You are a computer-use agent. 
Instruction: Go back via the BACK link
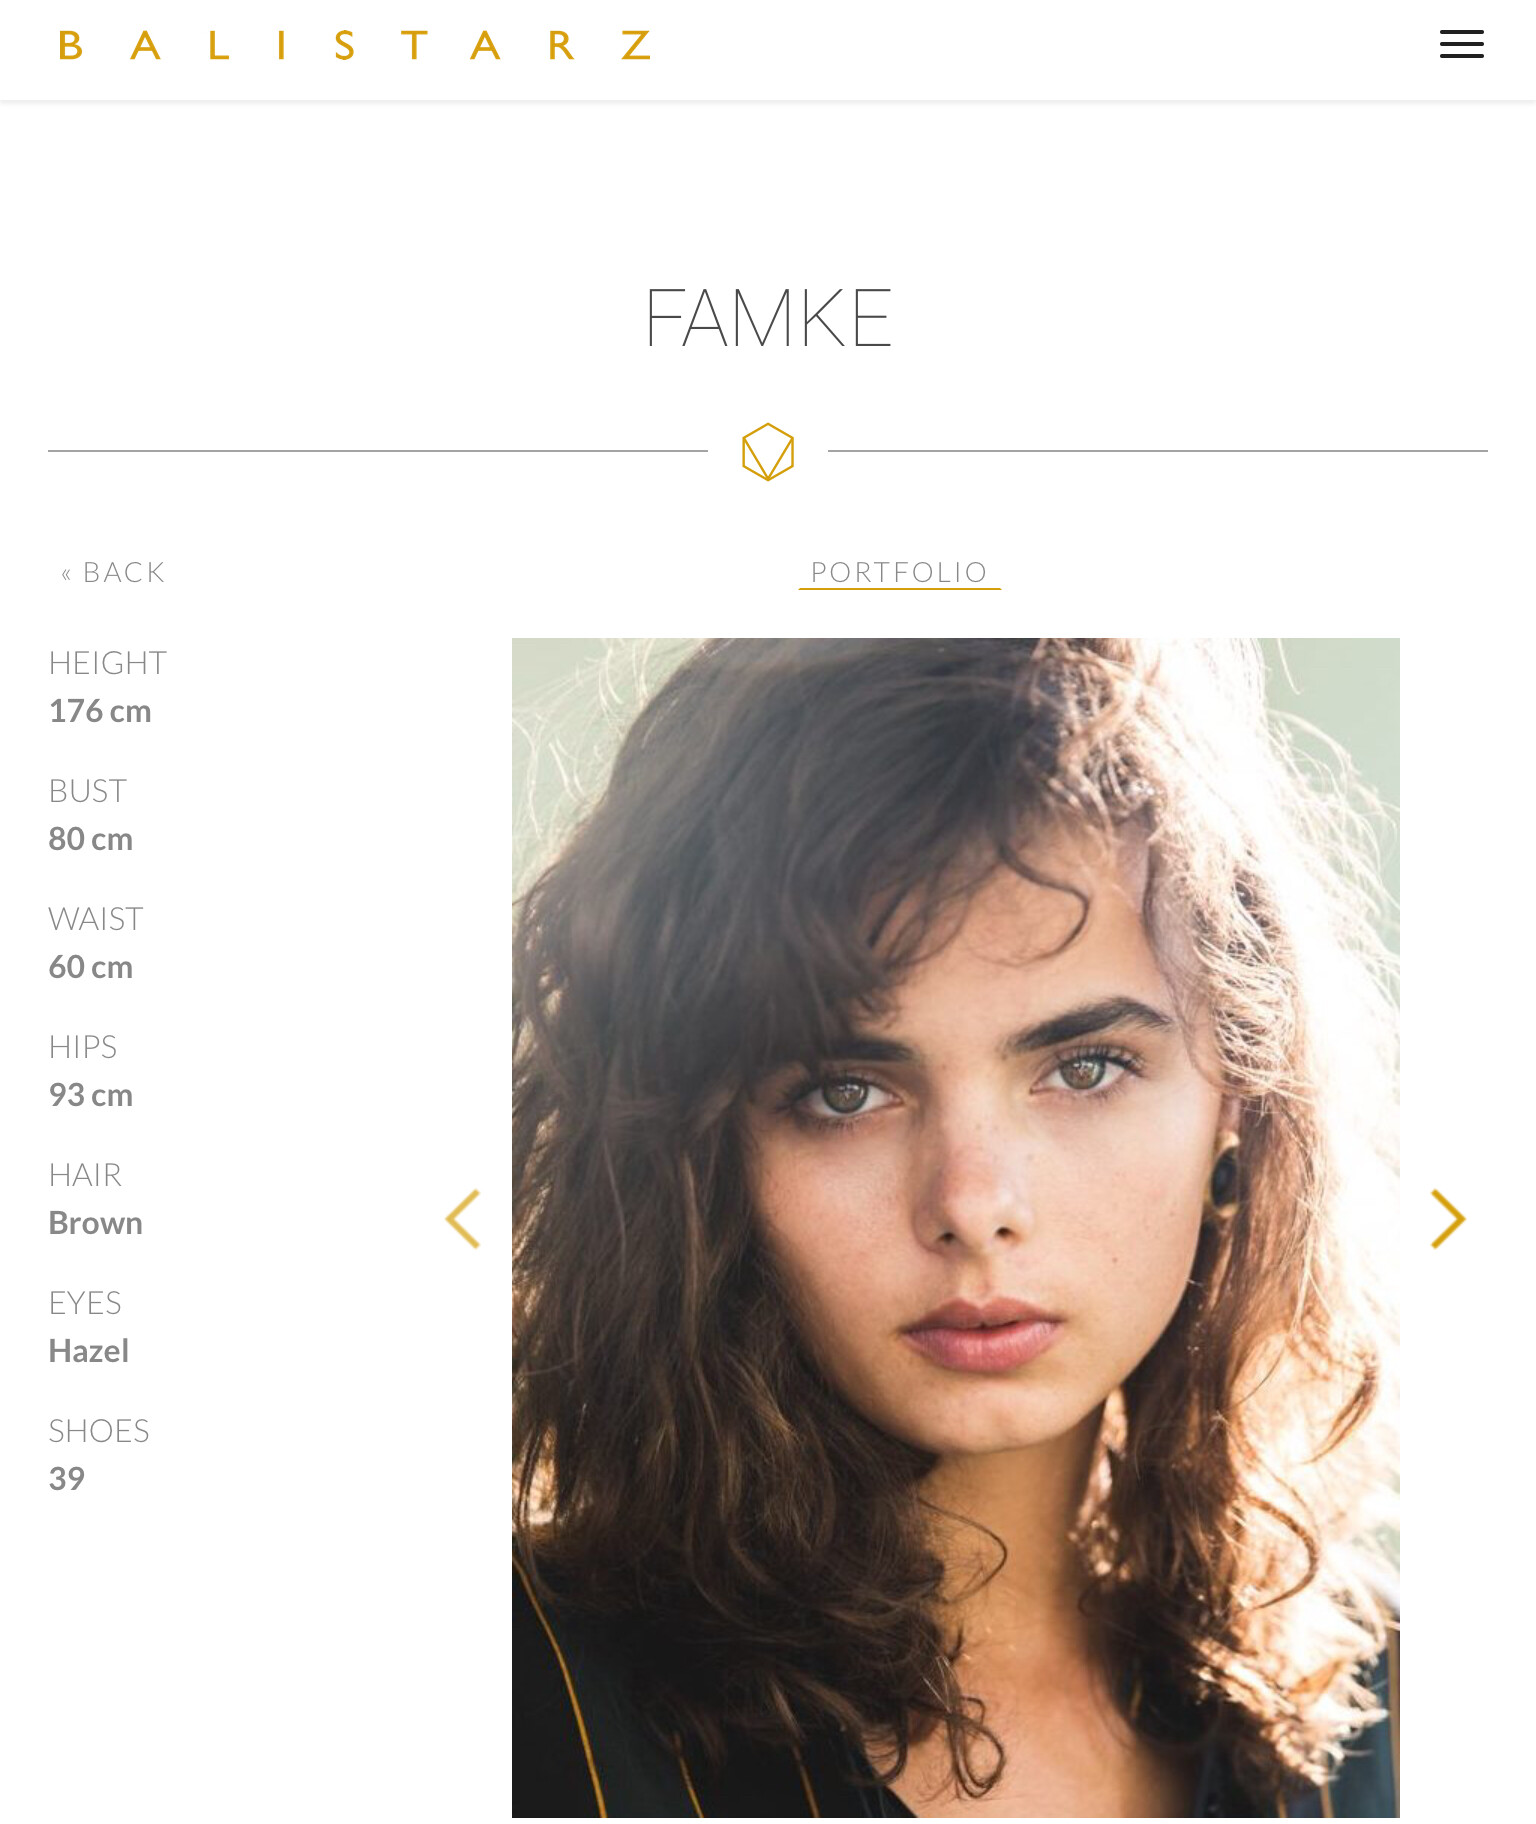(x=113, y=572)
